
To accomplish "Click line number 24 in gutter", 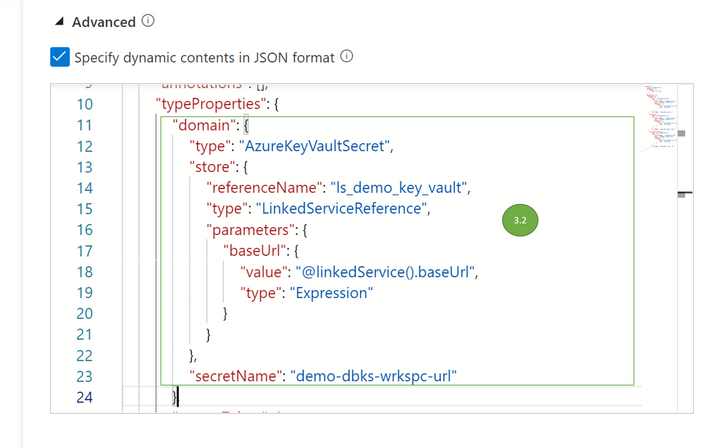I will pos(84,397).
